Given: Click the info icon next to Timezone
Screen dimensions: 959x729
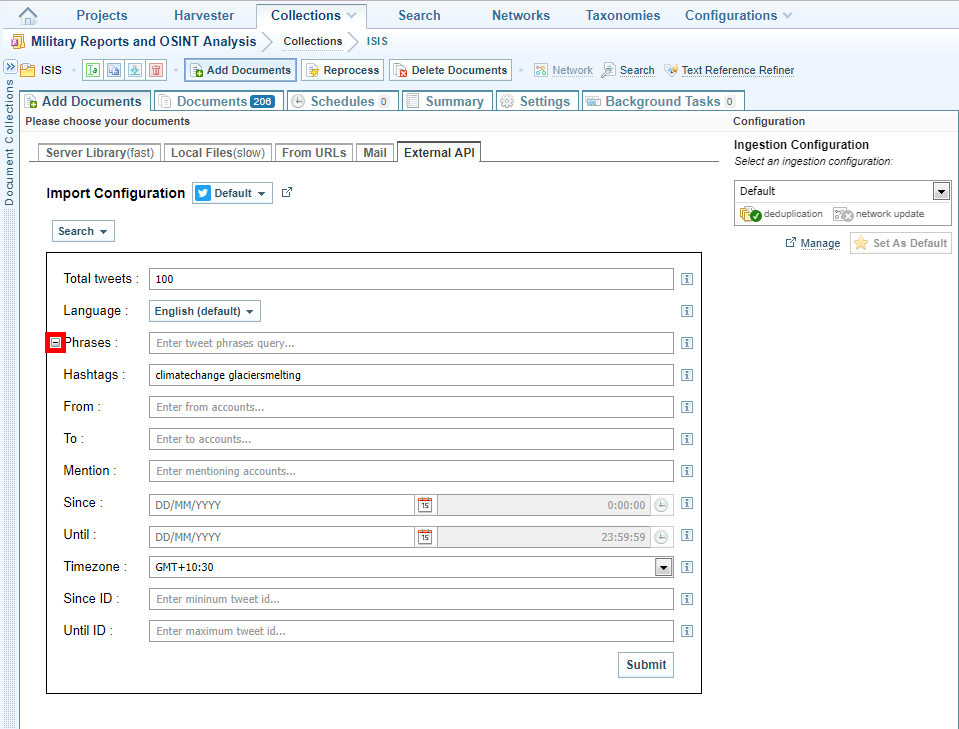Looking at the screenshot, I should coord(687,567).
